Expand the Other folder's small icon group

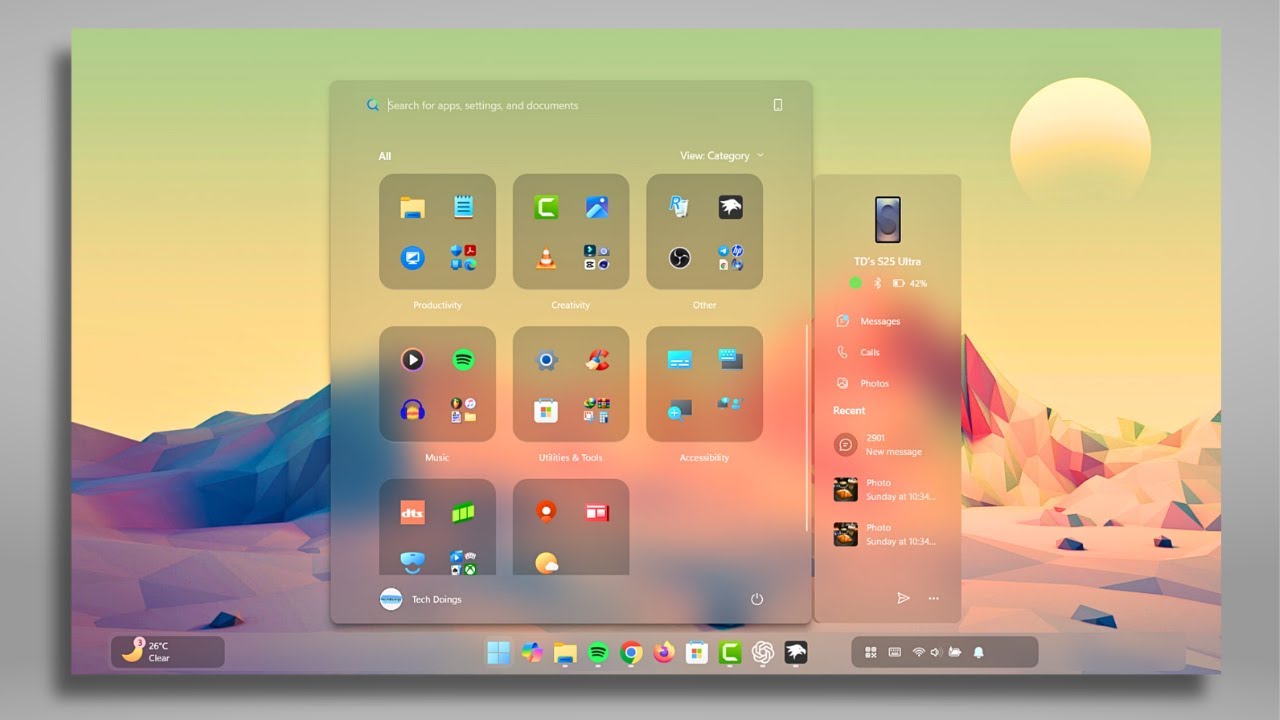pyautogui.click(x=731, y=258)
